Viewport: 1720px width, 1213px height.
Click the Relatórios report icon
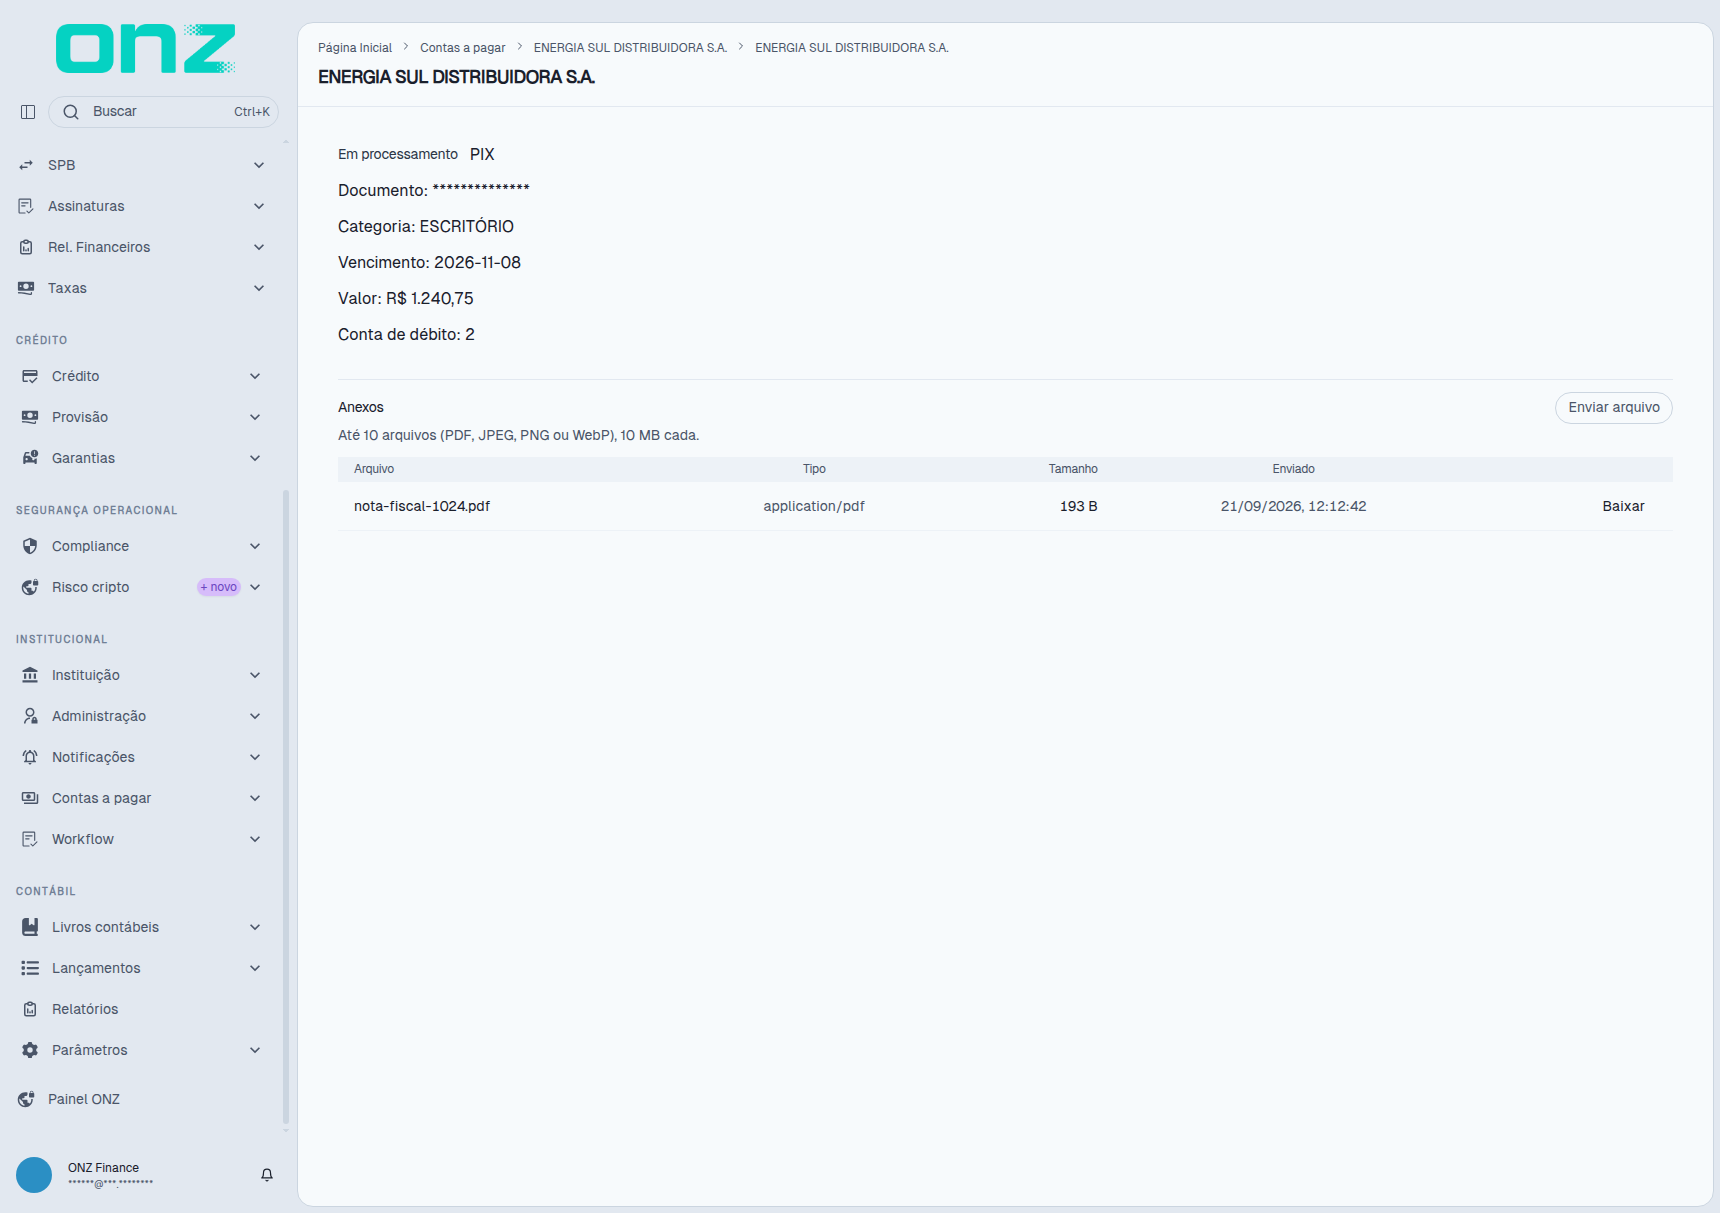coord(30,1009)
